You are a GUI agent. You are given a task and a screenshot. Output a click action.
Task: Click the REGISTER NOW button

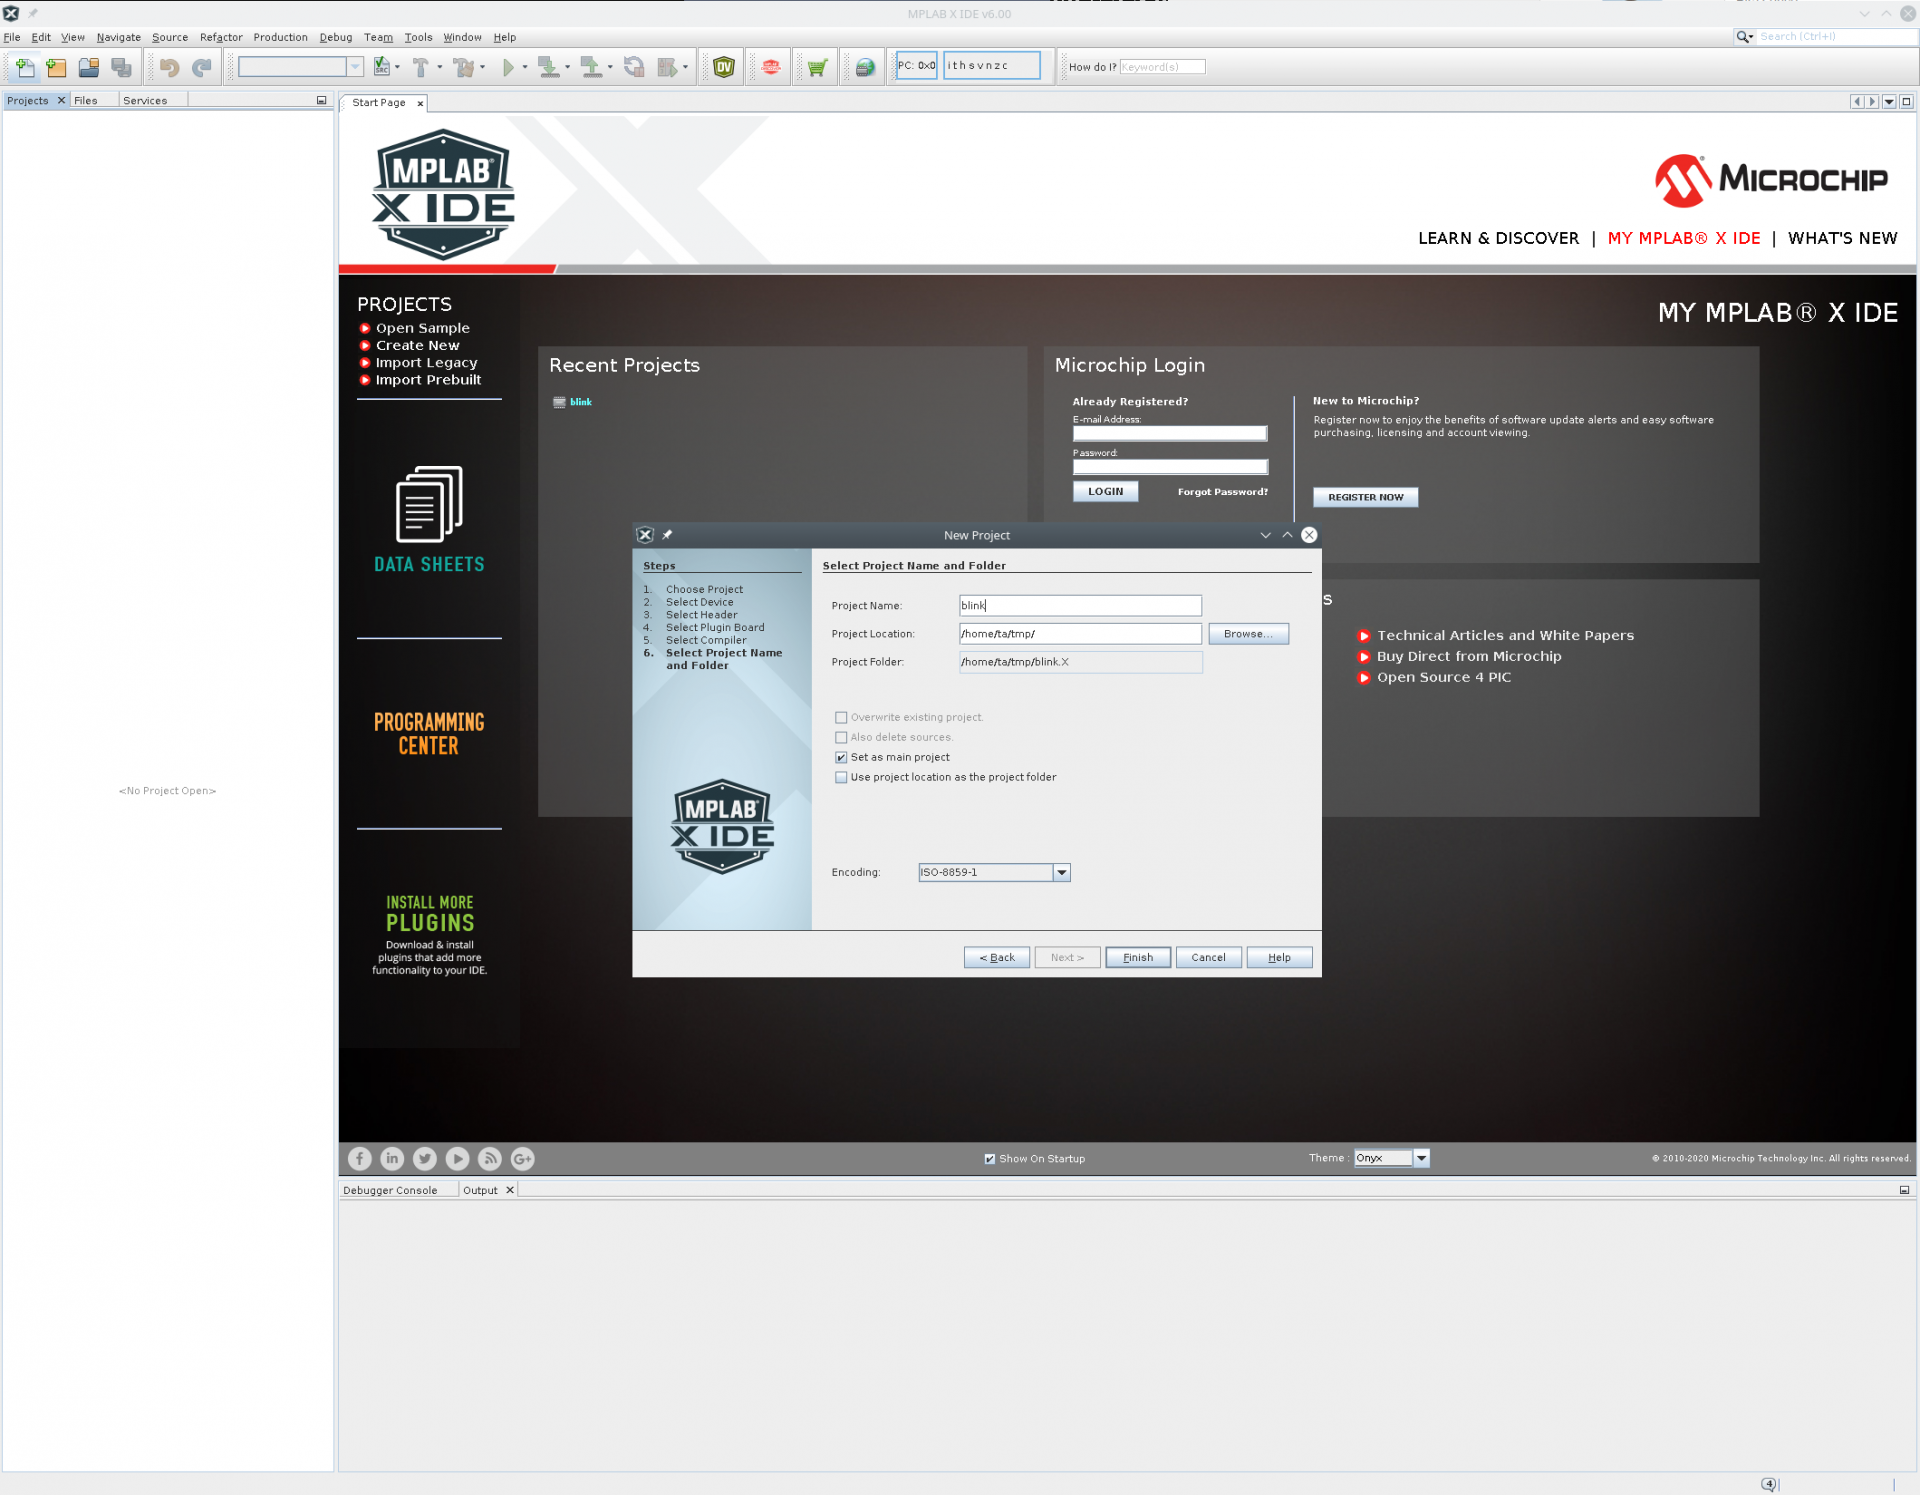1365,497
